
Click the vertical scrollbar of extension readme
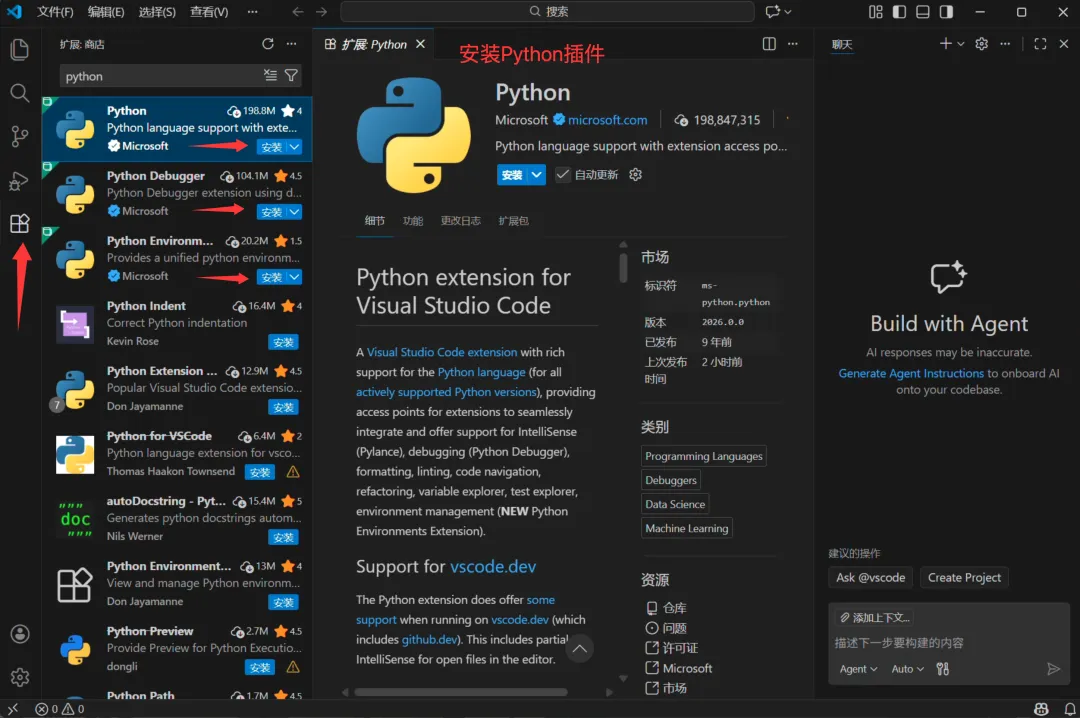(x=623, y=267)
